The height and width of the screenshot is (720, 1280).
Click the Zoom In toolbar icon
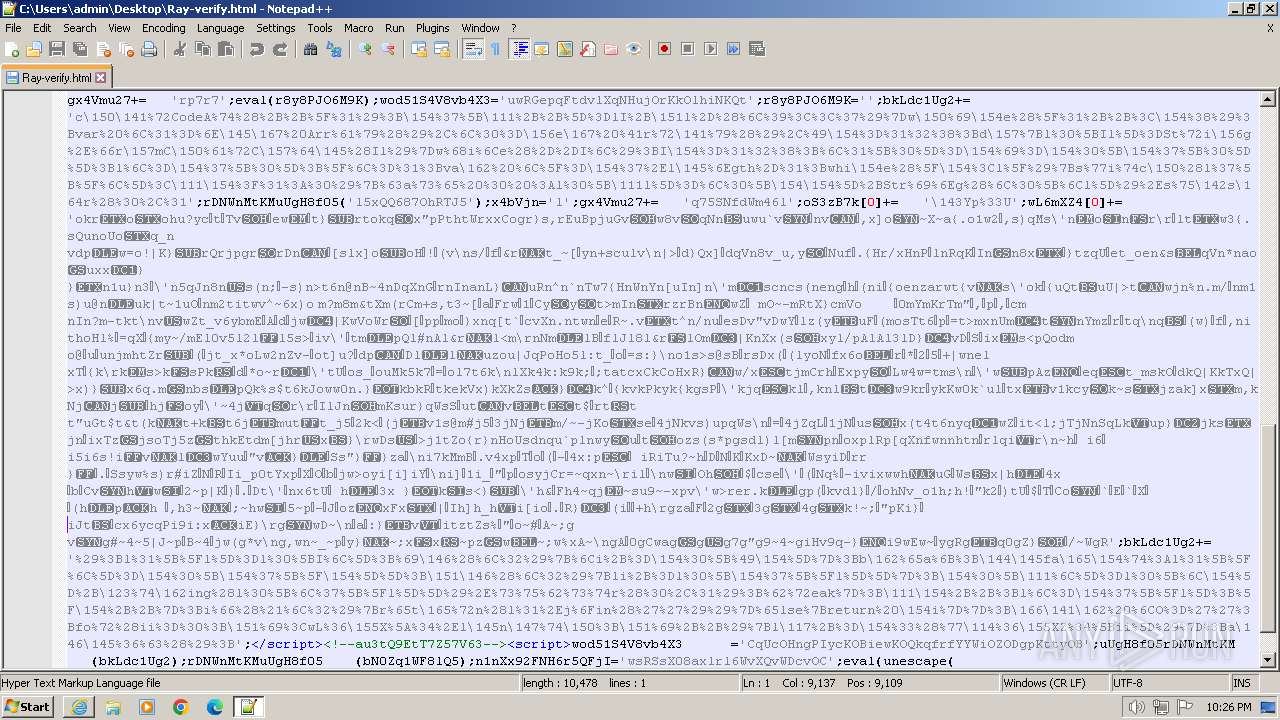click(x=365, y=49)
